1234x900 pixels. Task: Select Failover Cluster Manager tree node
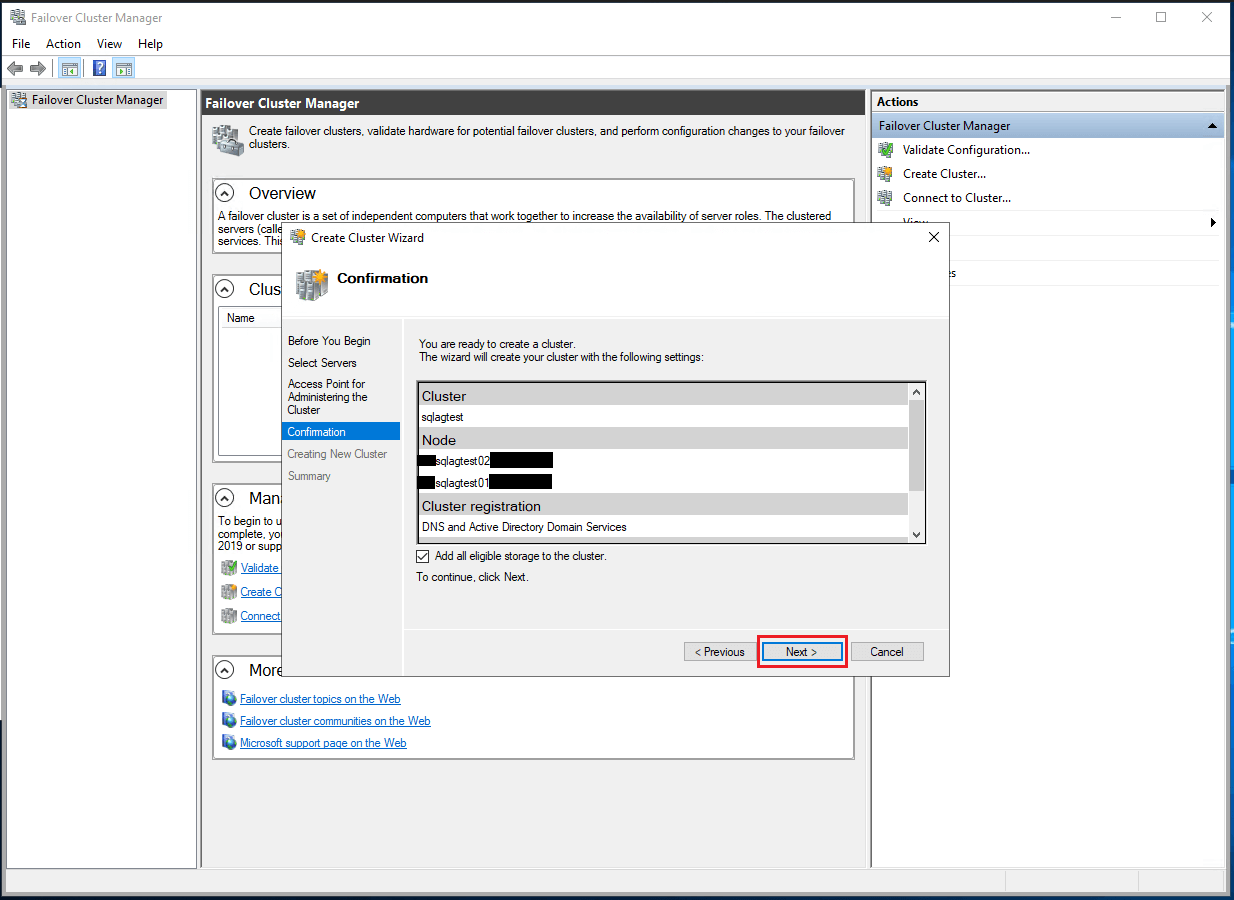pyautogui.click(x=97, y=100)
